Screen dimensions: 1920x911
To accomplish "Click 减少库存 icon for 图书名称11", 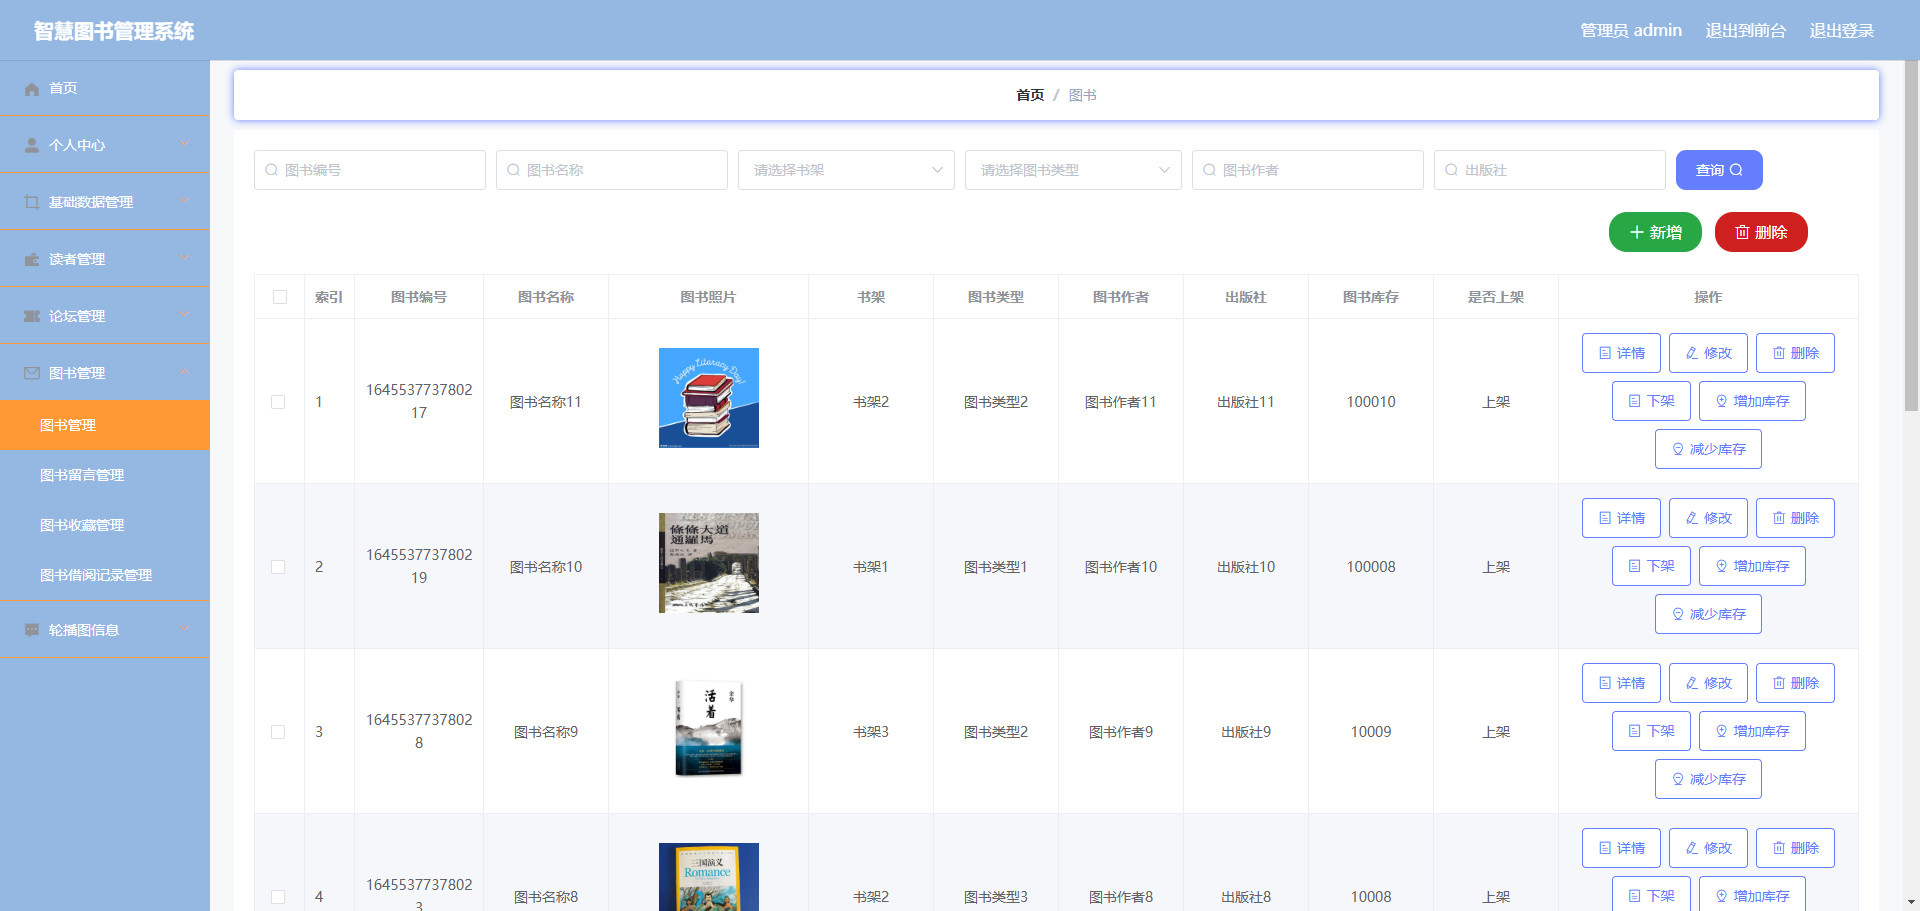I will [1678, 449].
